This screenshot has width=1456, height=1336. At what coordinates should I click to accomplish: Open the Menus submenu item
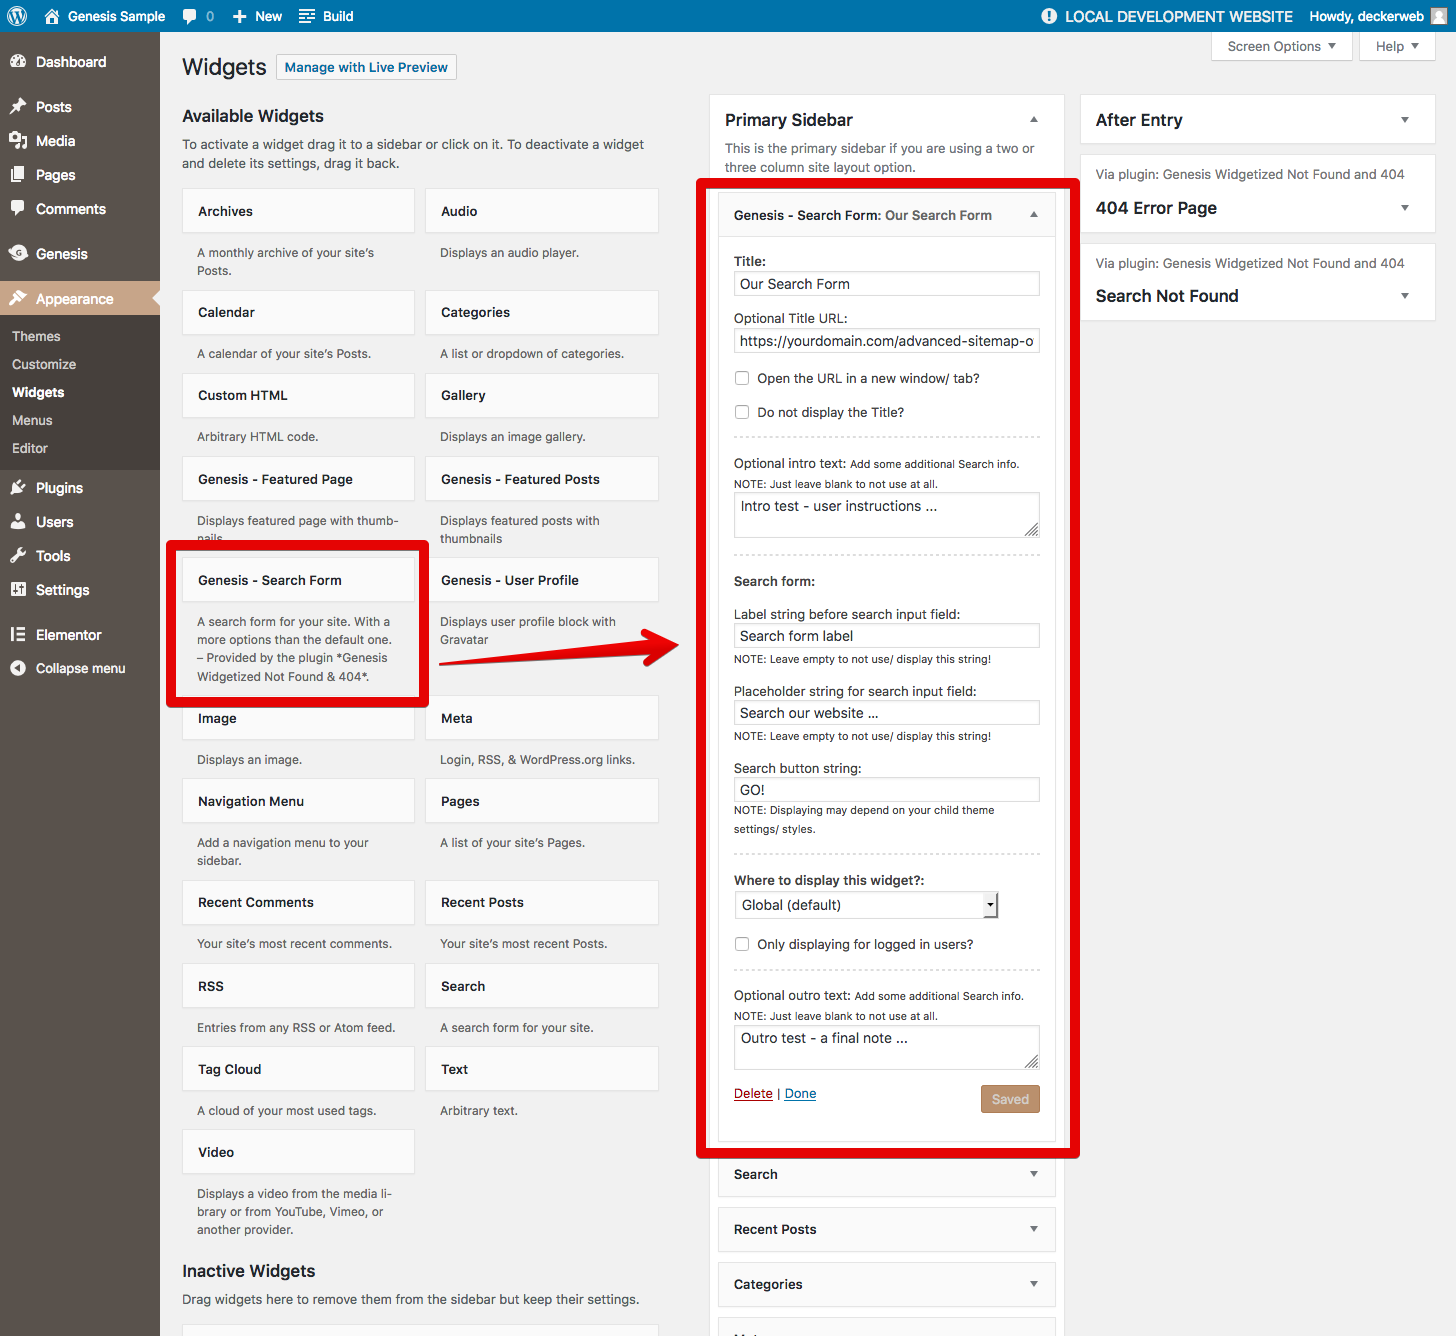32,420
